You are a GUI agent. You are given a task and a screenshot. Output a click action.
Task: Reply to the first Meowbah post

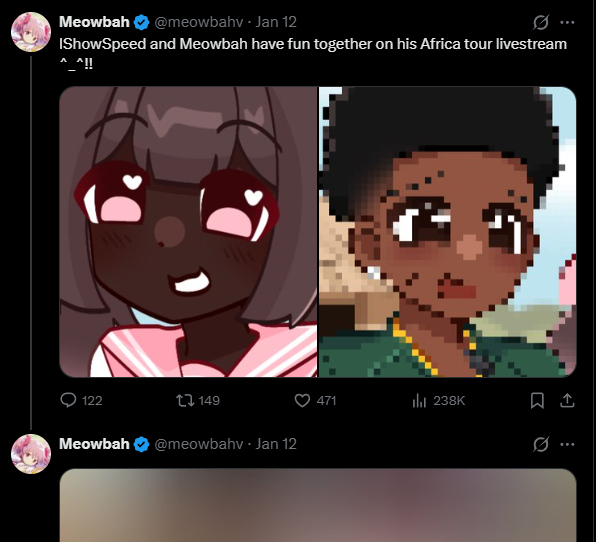tap(81, 400)
